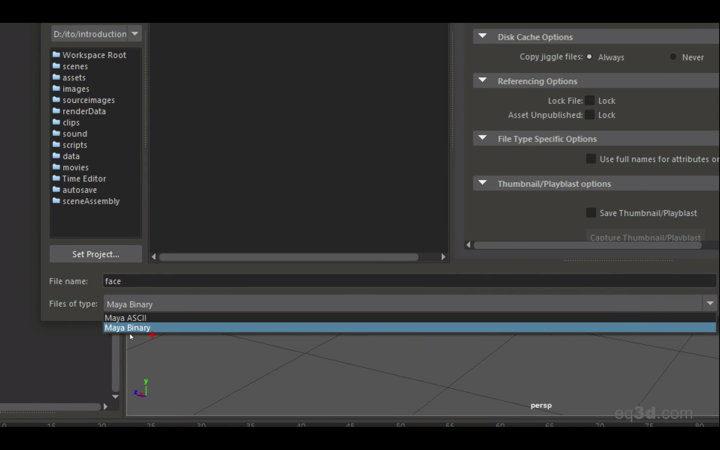
Task: Open the D:/ito/introduction path dropdown
Action: coord(96,34)
